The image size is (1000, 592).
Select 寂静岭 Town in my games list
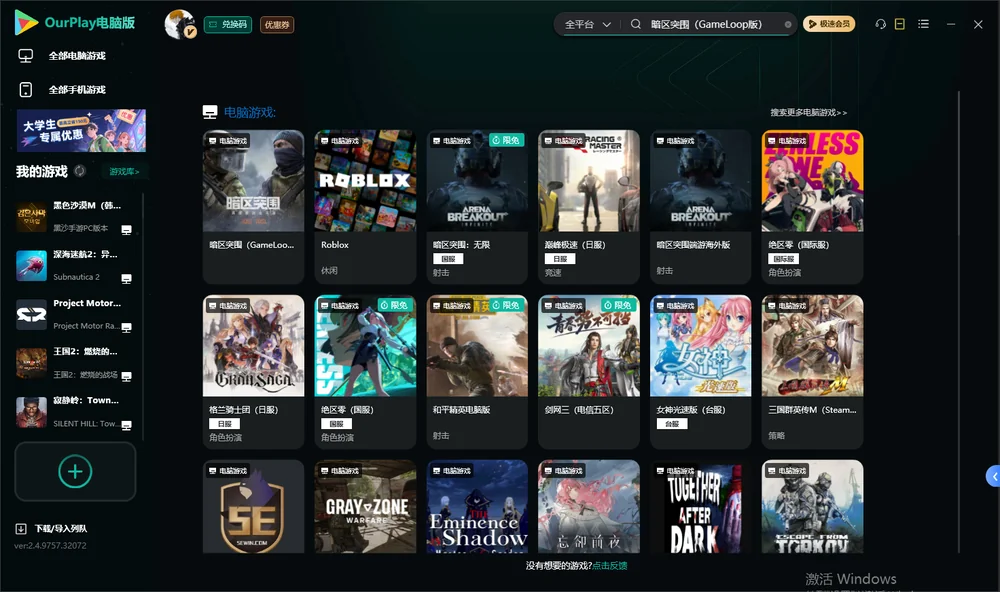pos(75,411)
